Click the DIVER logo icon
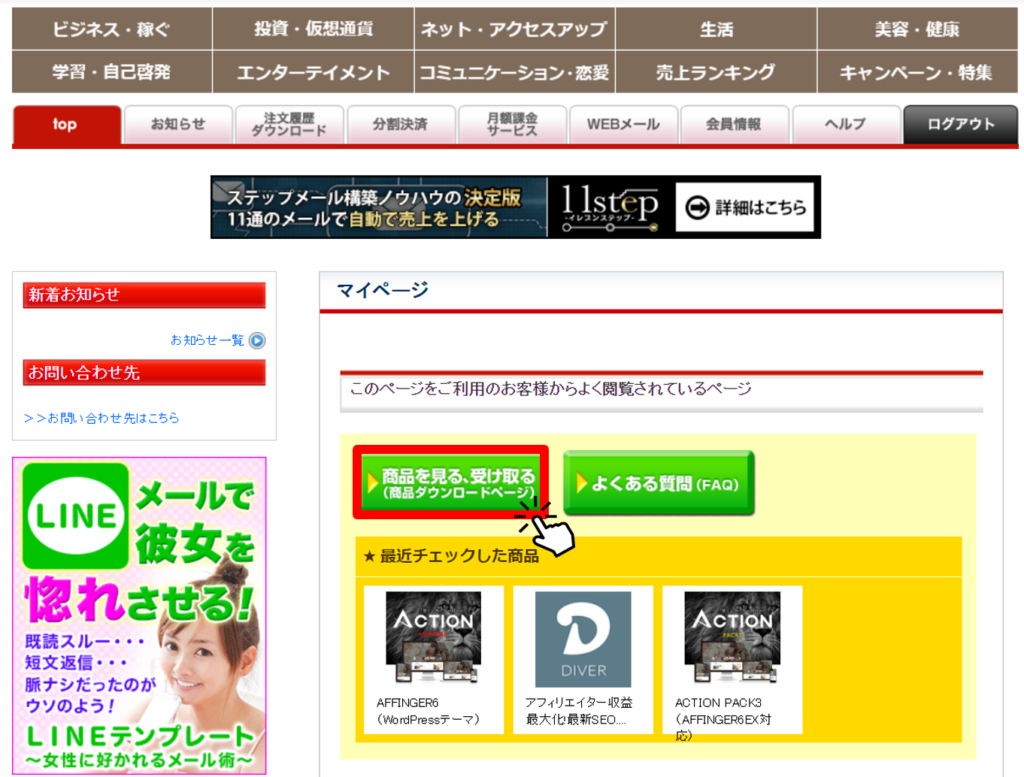 point(583,638)
